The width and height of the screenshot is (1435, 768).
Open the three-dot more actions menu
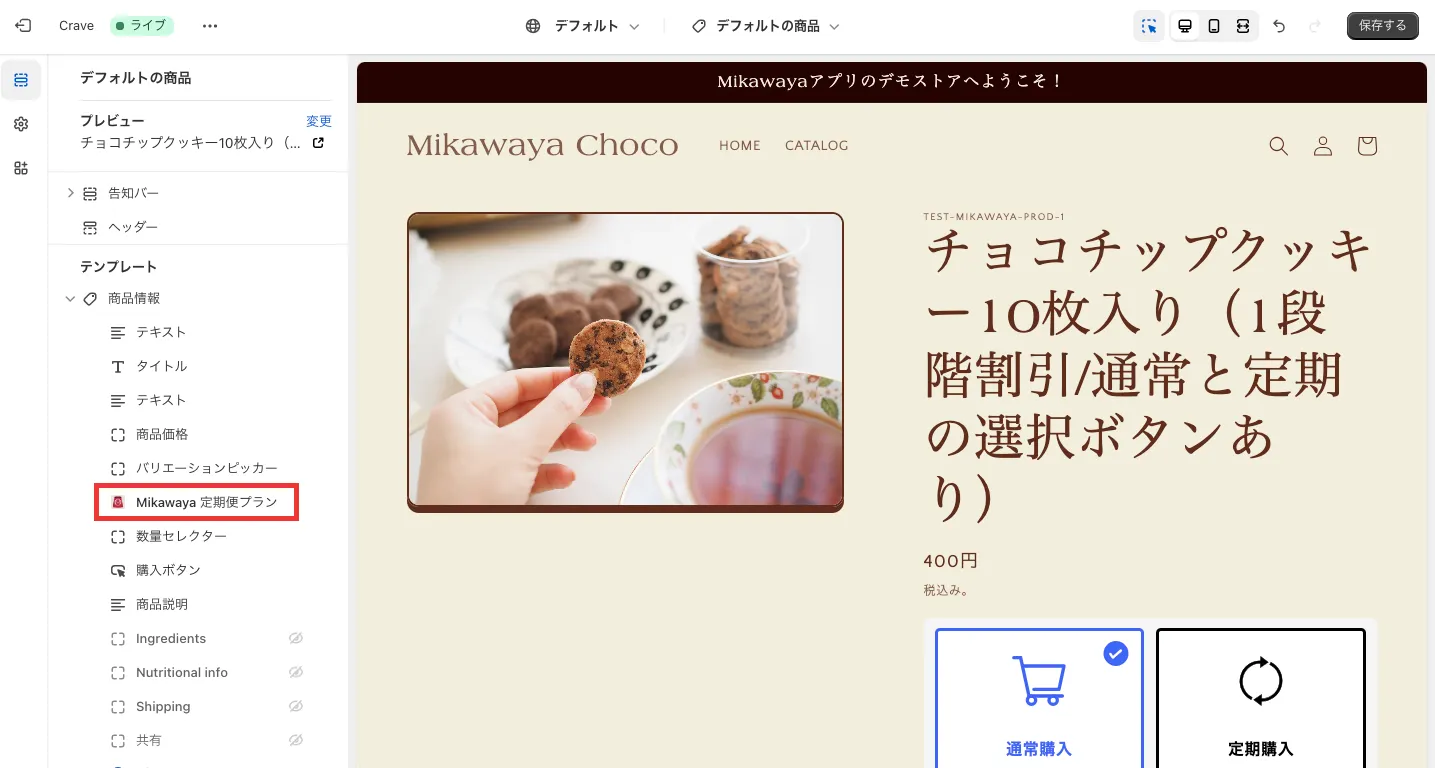209,26
